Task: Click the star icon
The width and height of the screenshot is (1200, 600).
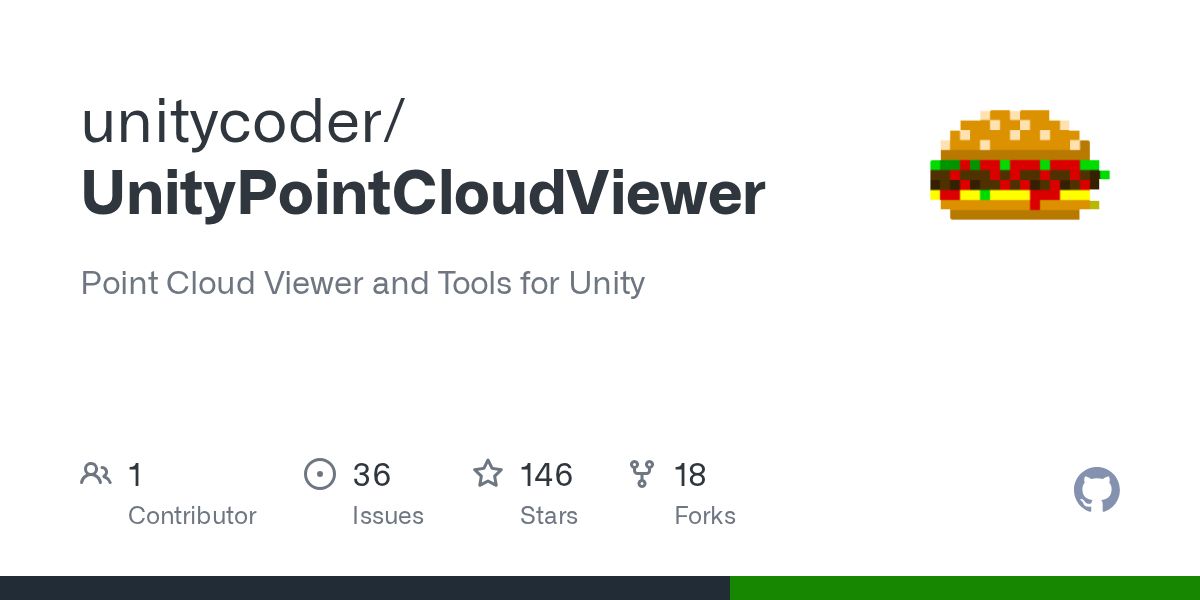Action: pos(488,474)
